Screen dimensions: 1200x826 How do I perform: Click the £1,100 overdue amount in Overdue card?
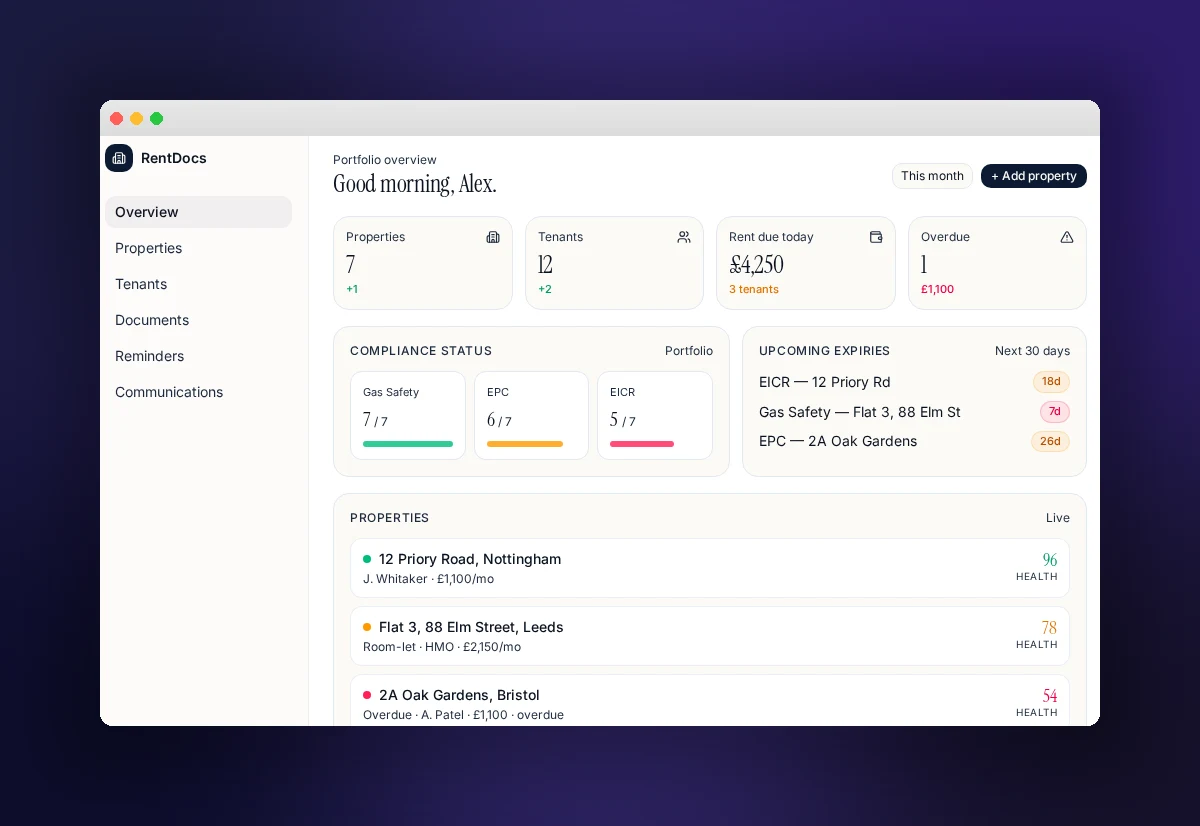coord(938,289)
